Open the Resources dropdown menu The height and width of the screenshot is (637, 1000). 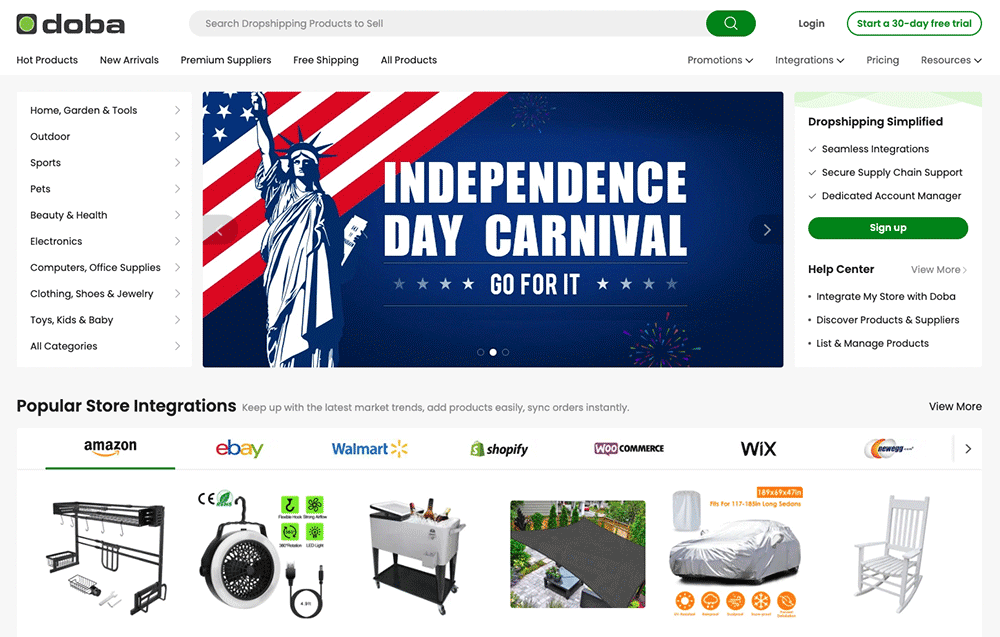point(951,60)
